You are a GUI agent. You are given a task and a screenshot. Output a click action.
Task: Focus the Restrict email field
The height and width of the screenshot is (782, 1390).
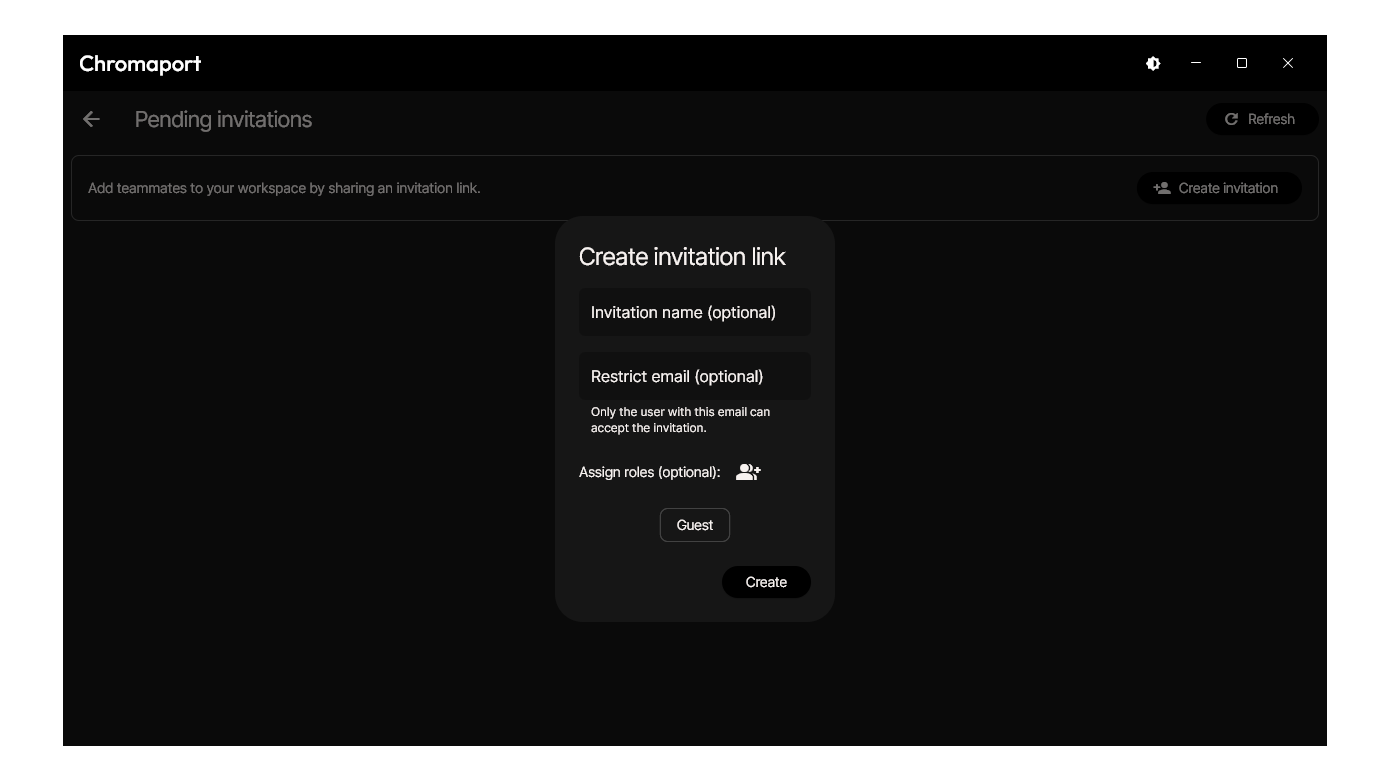click(x=694, y=377)
